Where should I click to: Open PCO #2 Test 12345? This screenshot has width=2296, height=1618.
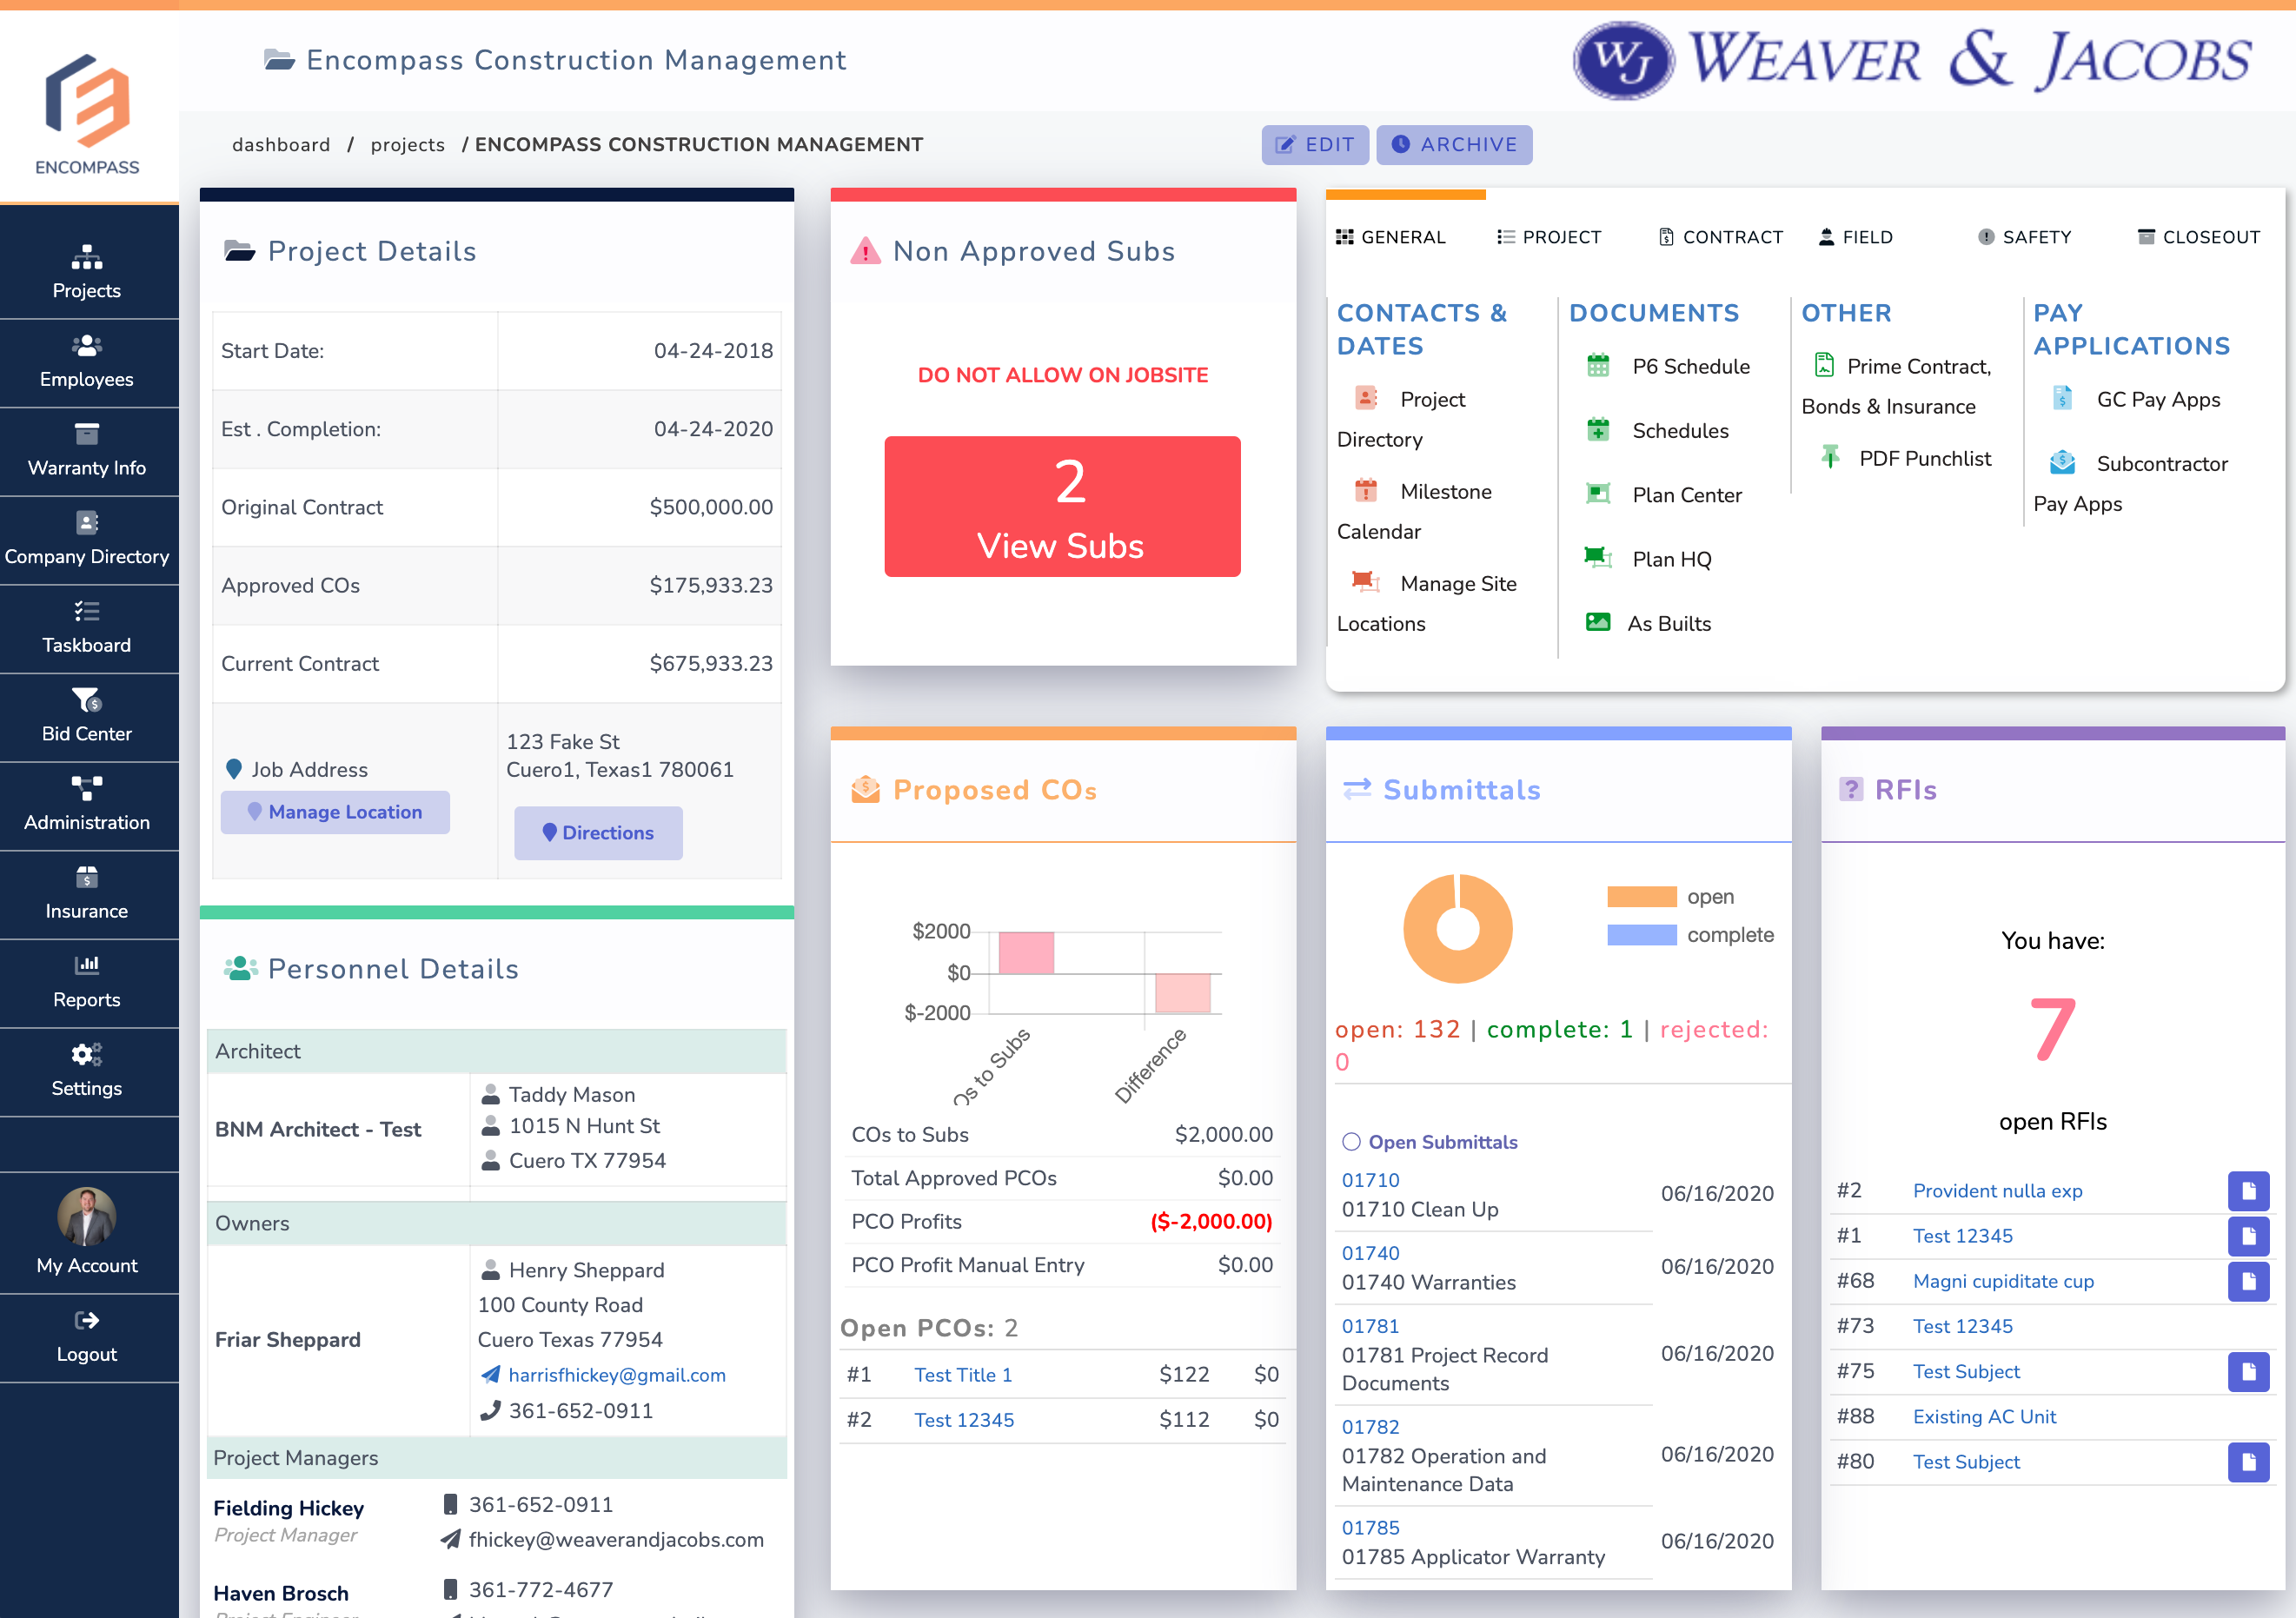click(964, 1420)
